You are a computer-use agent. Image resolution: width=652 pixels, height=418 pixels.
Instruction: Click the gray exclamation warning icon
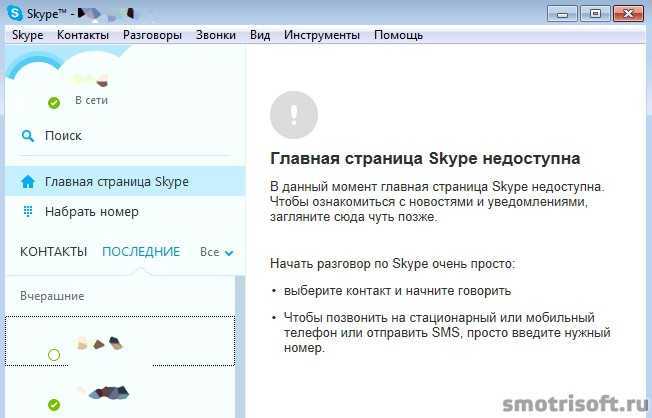click(294, 115)
